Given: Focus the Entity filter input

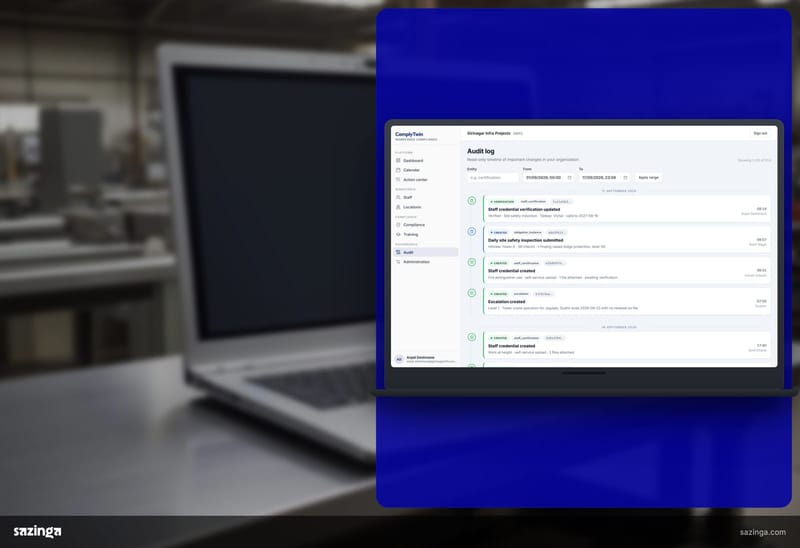Looking at the screenshot, I should pos(492,178).
